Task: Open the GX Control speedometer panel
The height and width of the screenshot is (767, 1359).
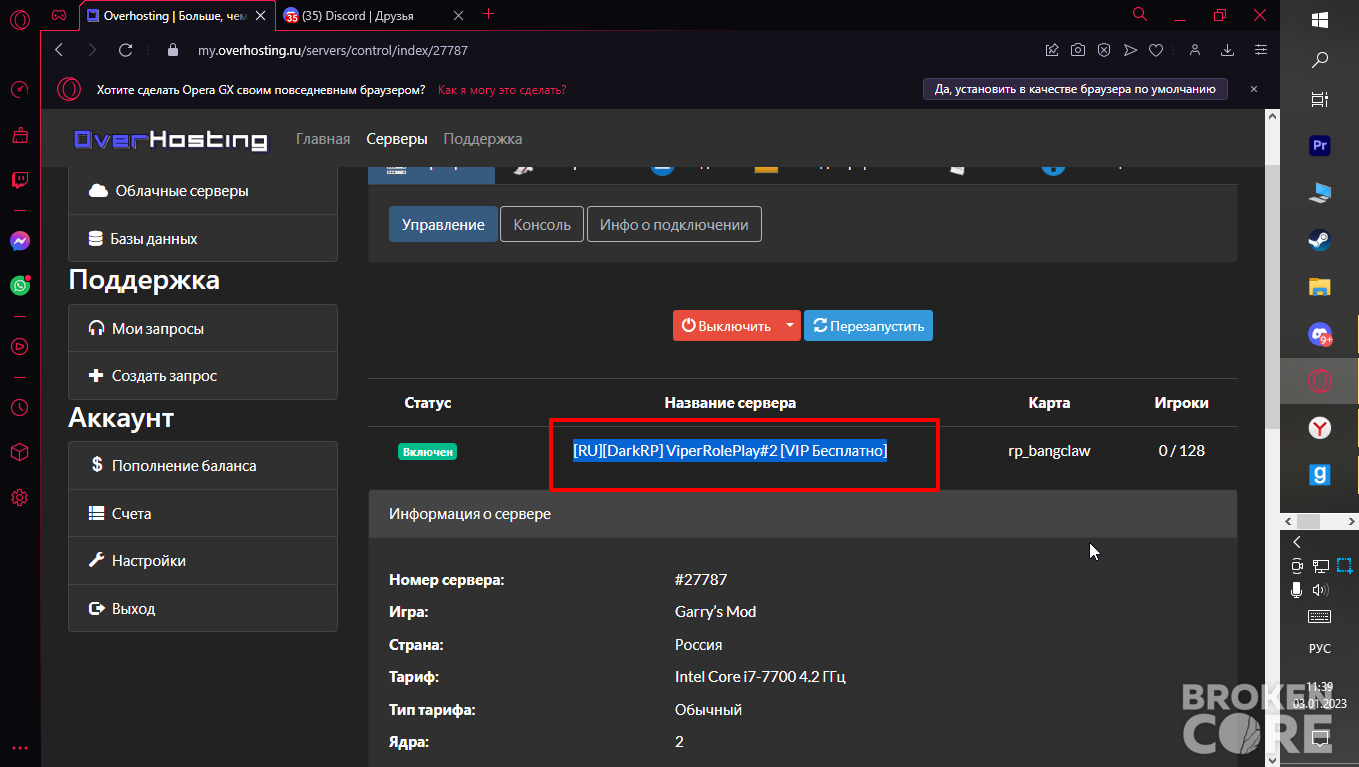Action: click(20, 89)
